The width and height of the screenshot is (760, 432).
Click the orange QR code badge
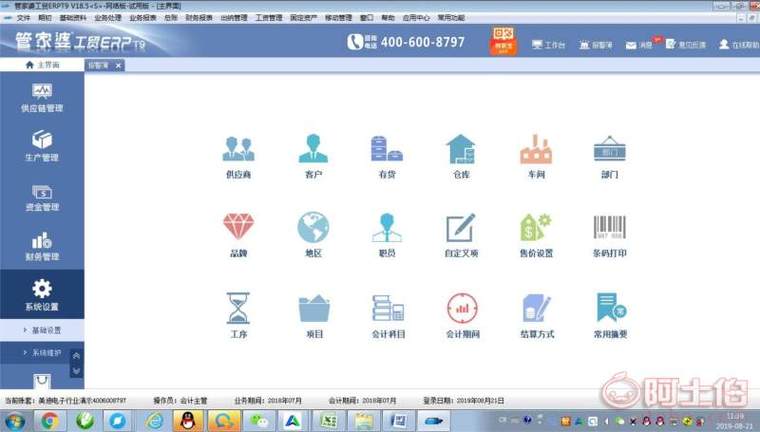tap(503, 41)
